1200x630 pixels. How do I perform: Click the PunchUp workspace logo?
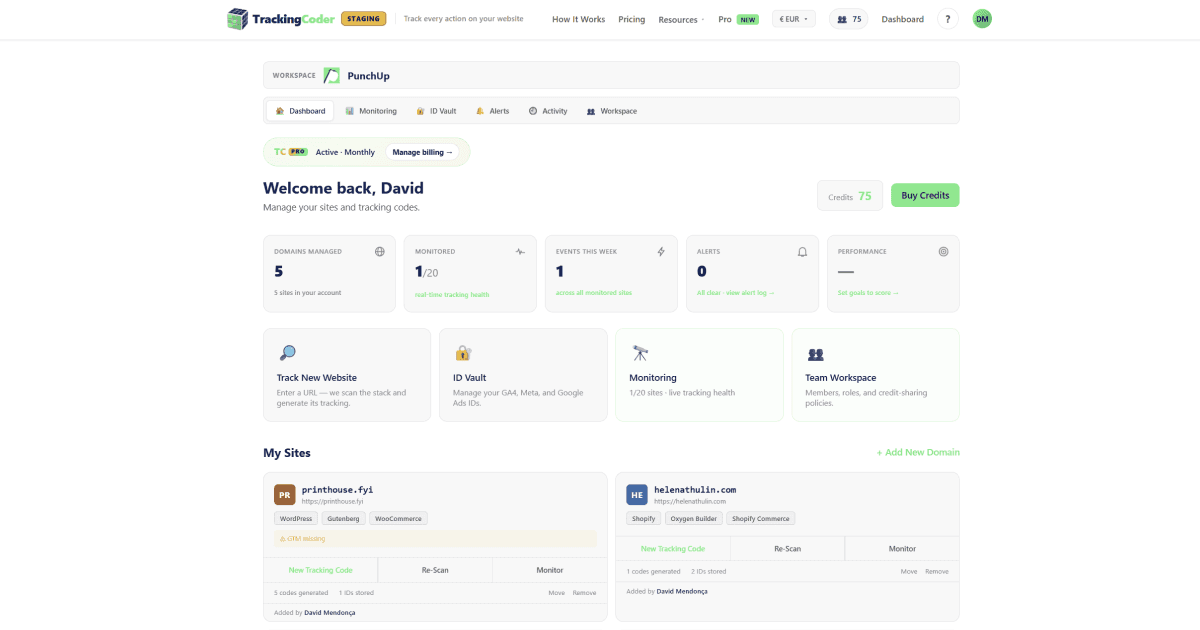pyautogui.click(x=331, y=75)
